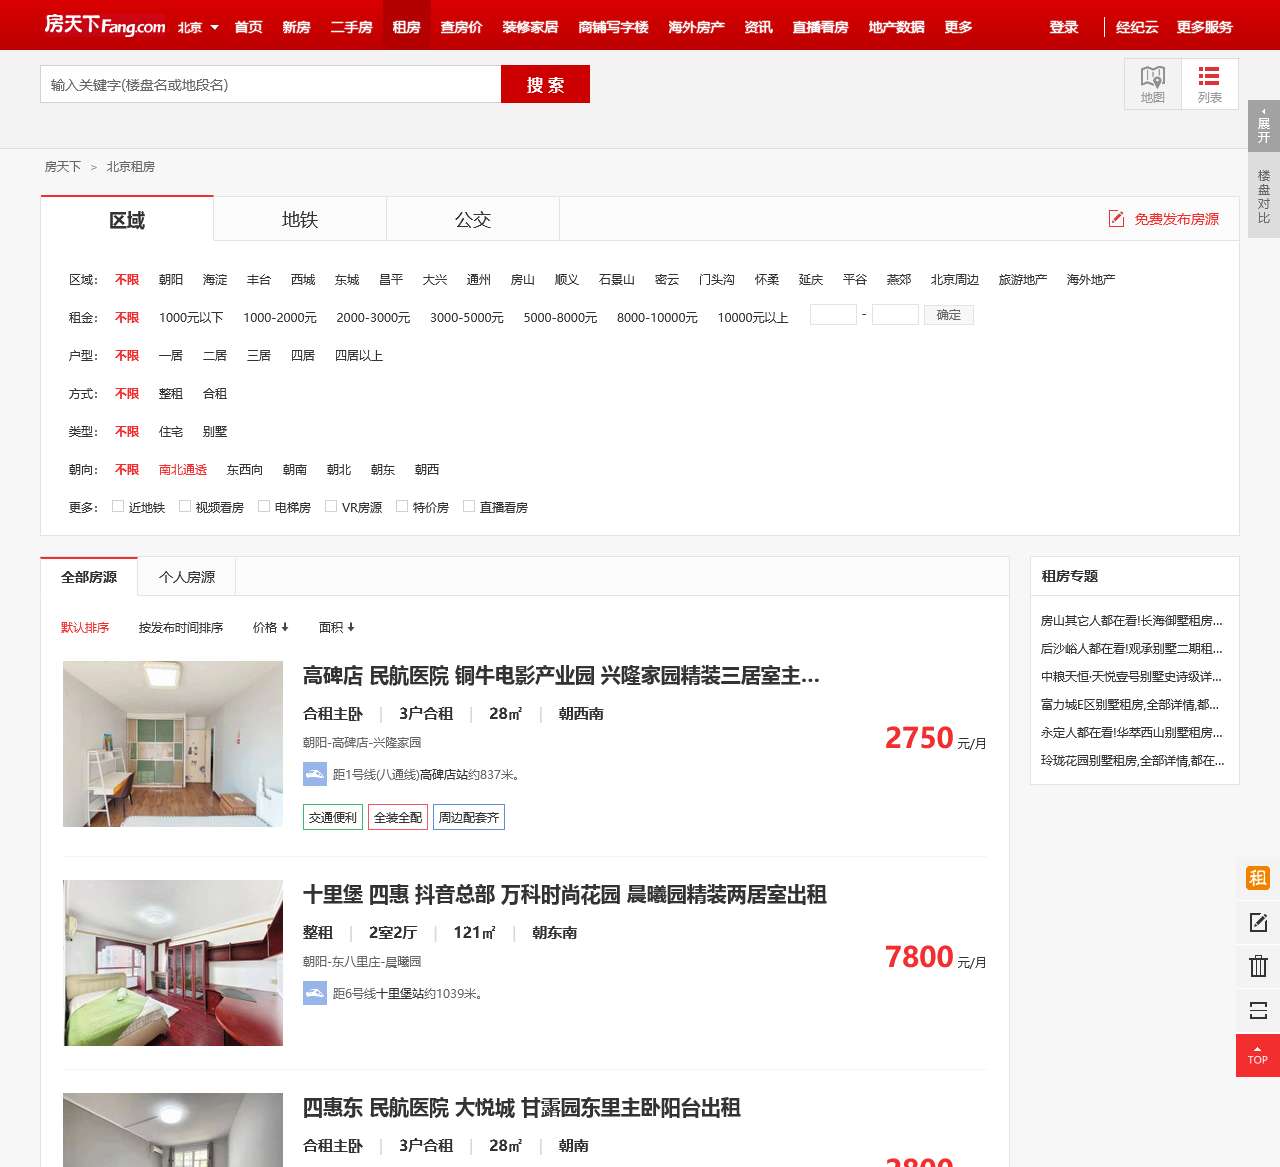1280x1167 pixels.
Task: Open the map view icon
Action: point(1153,84)
